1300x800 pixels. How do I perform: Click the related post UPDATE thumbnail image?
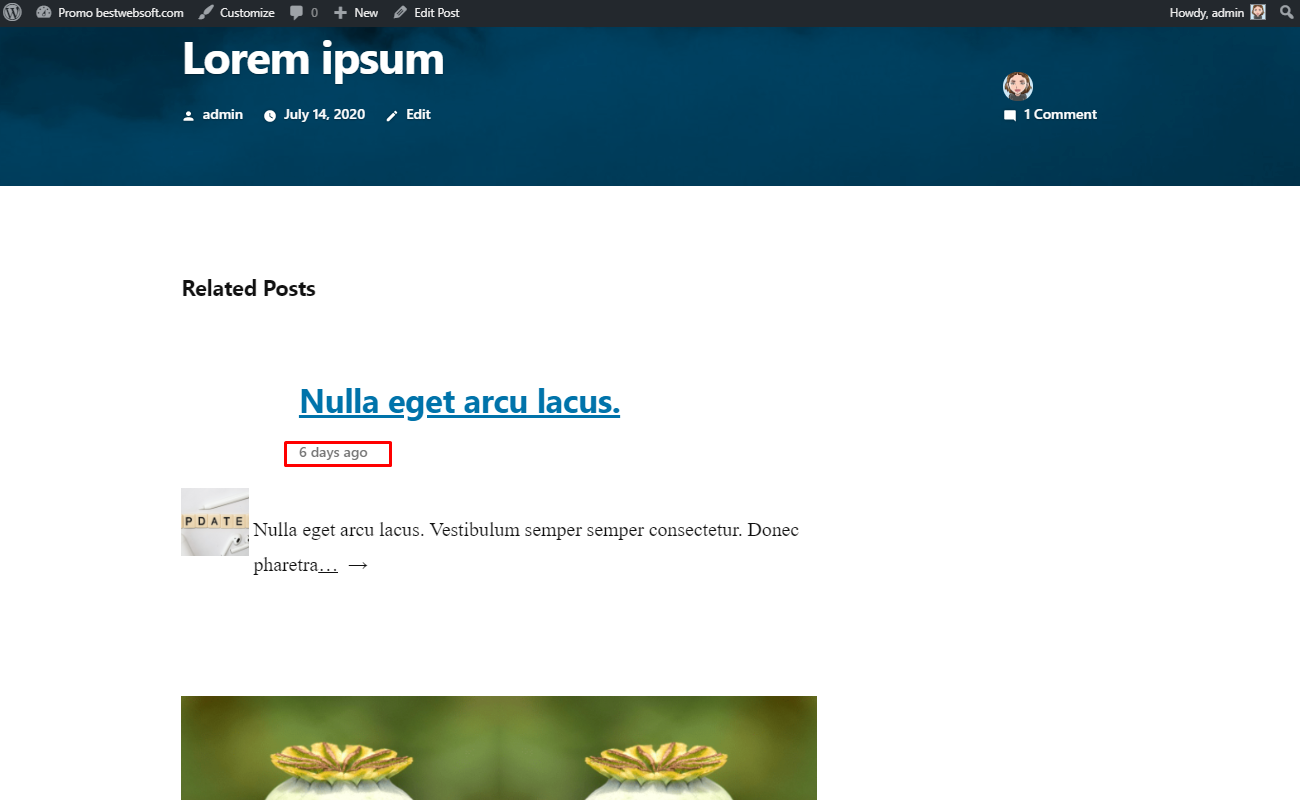[215, 522]
